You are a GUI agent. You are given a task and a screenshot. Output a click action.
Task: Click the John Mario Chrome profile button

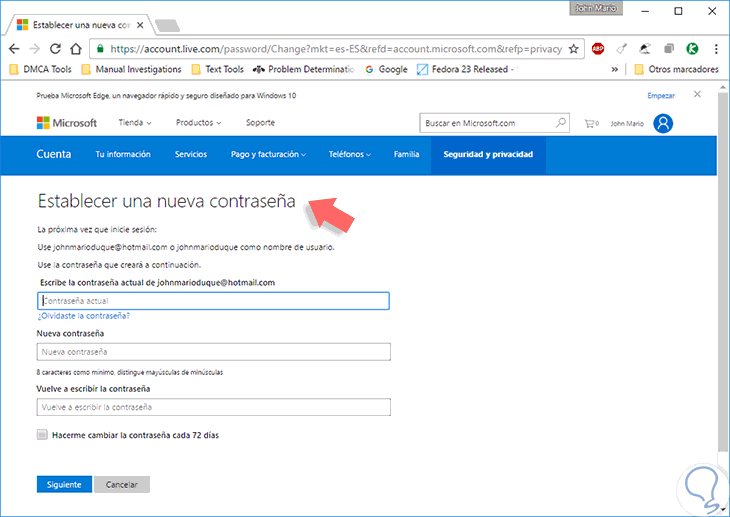point(596,8)
